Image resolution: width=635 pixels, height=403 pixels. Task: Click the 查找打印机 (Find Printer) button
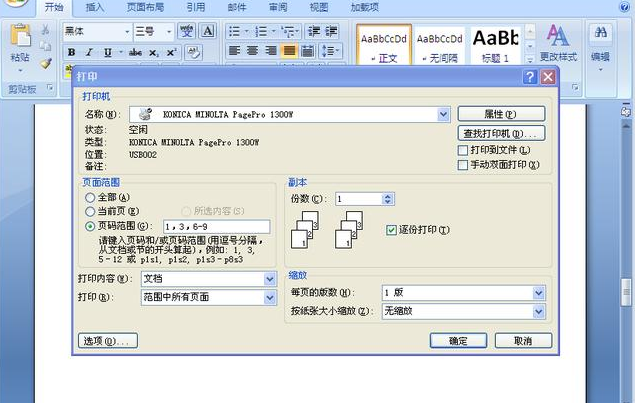[501, 133]
